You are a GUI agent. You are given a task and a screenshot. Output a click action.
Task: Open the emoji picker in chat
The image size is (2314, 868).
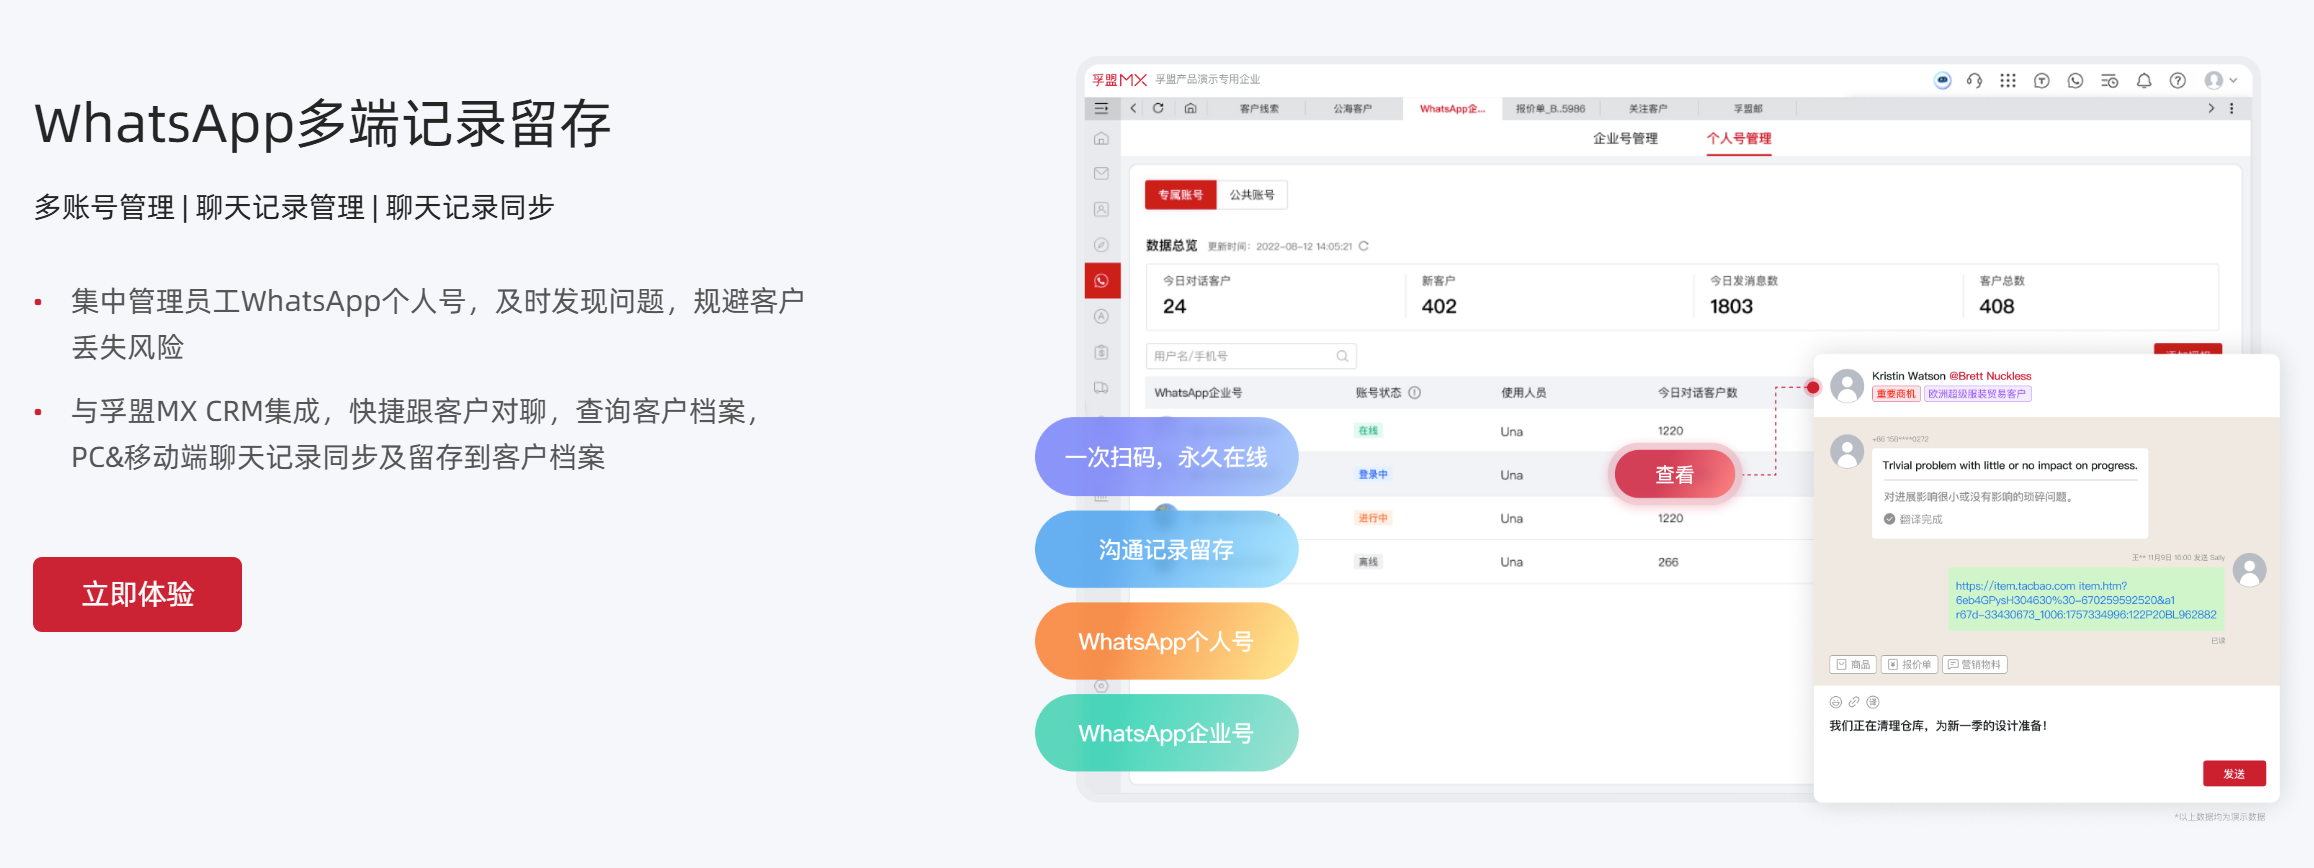click(1835, 702)
